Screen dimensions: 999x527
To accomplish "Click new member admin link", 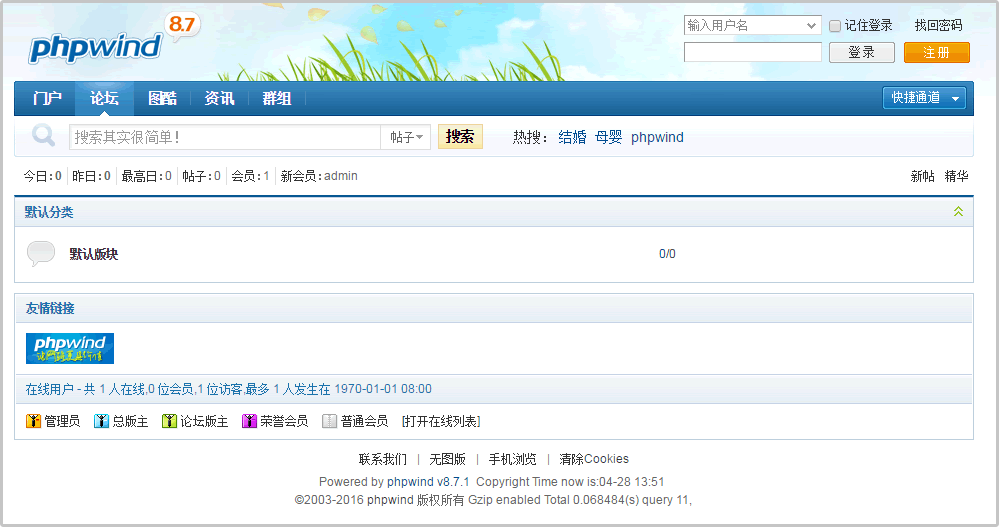I will (x=341, y=176).
